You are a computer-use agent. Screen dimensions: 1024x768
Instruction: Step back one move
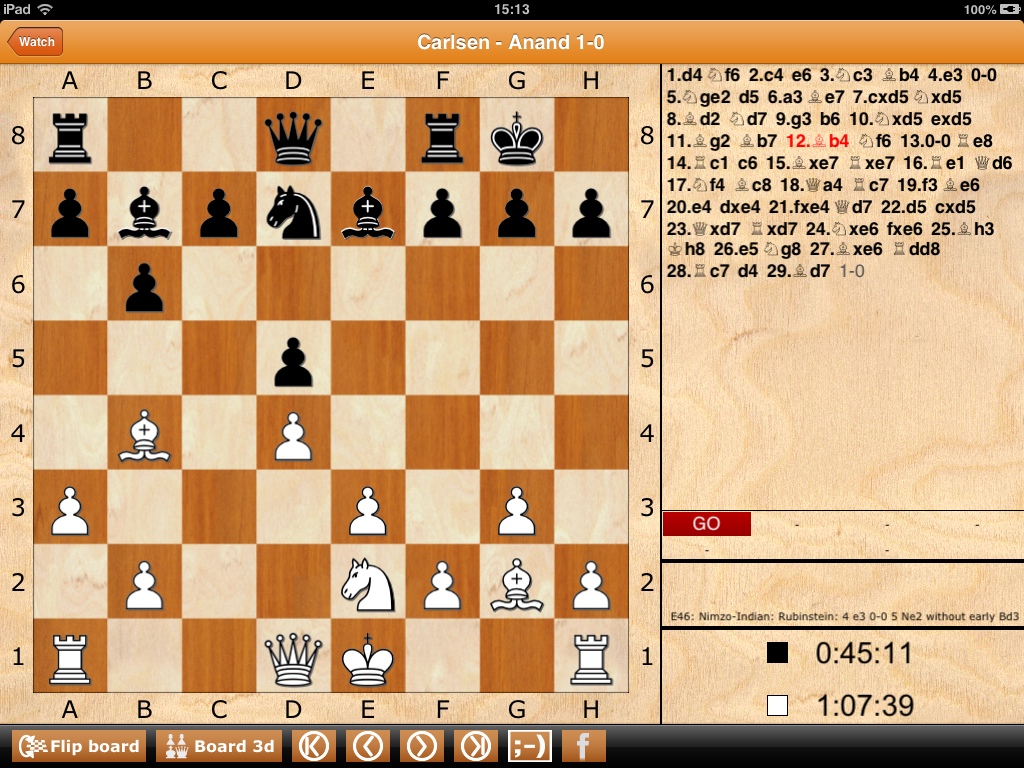tap(368, 746)
